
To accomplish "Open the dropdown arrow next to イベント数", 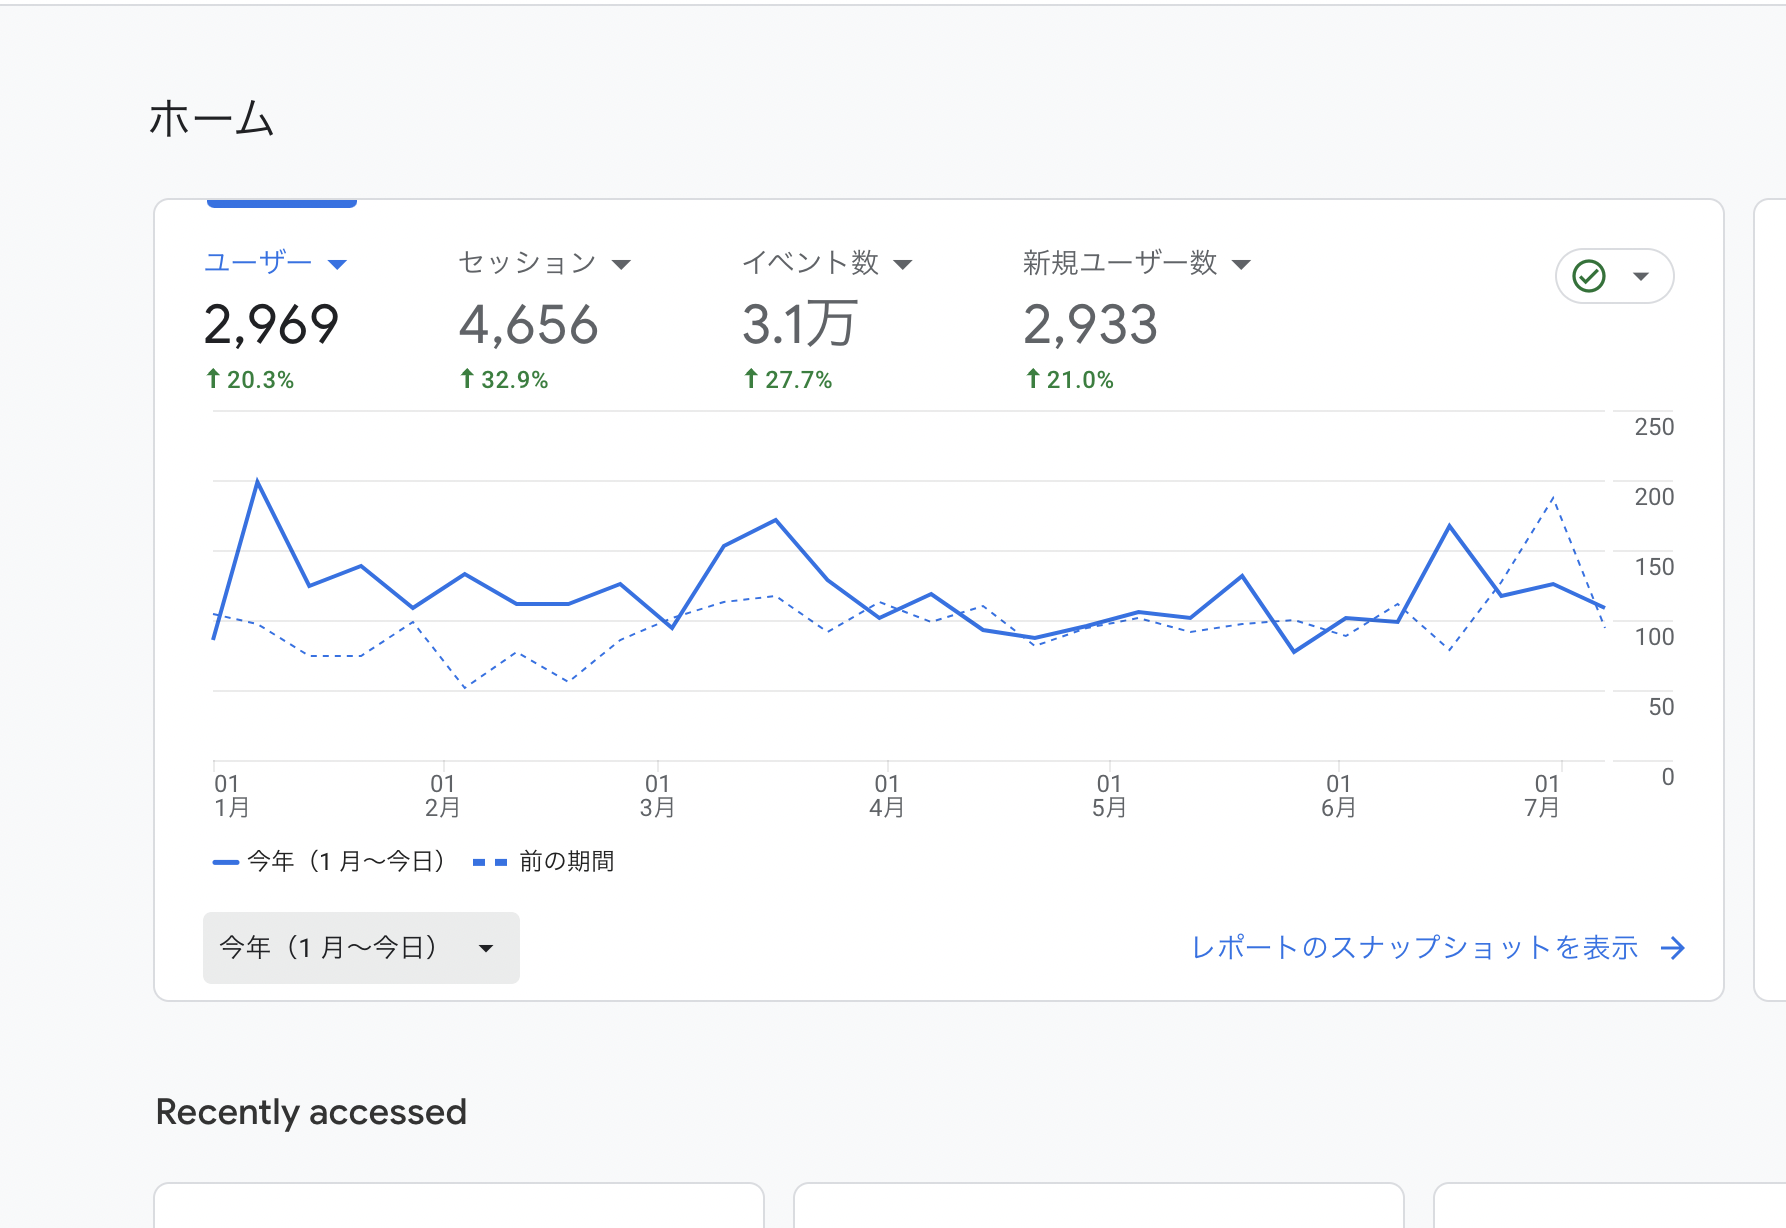I will pyautogui.click(x=903, y=265).
